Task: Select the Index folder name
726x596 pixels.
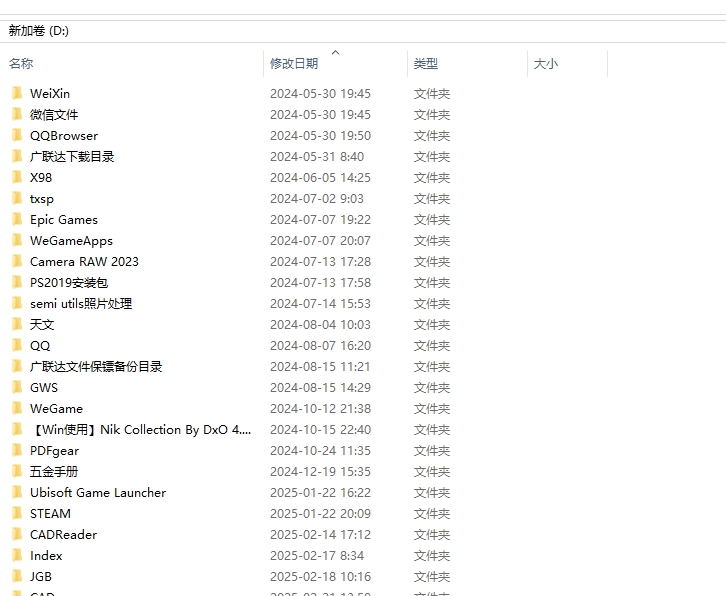Action: coord(46,555)
